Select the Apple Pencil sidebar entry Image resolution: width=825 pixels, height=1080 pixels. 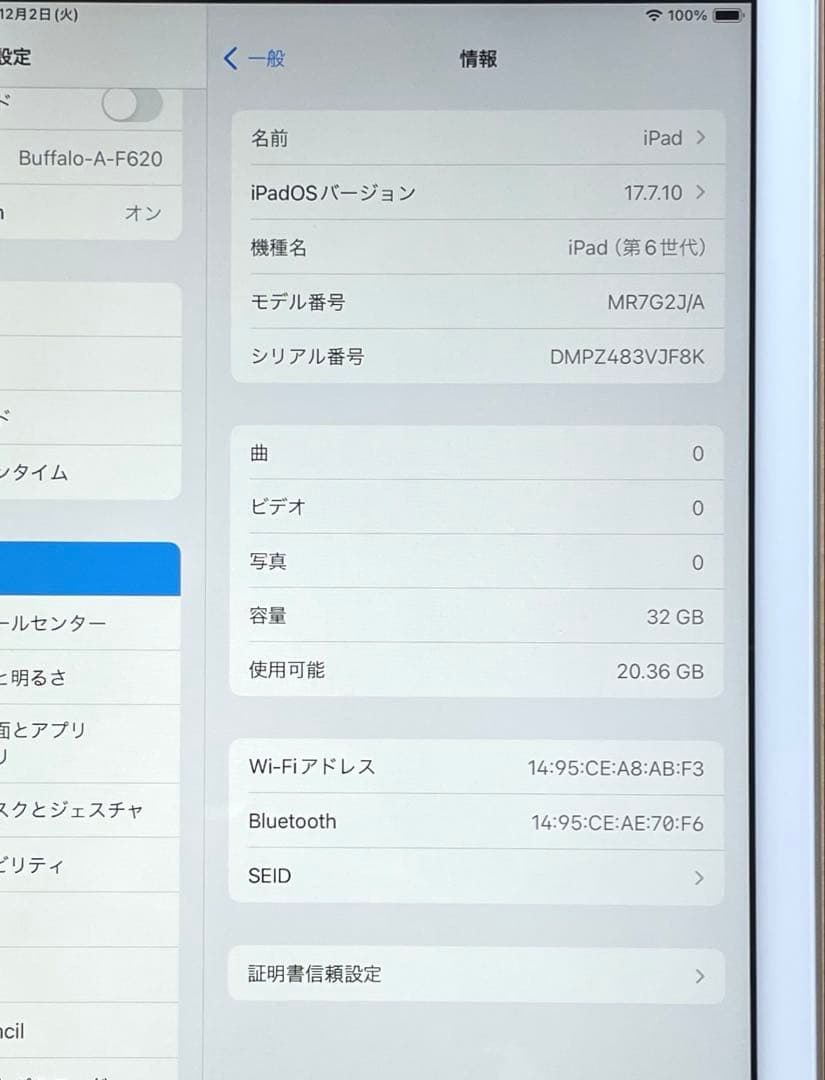[90, 1031]
